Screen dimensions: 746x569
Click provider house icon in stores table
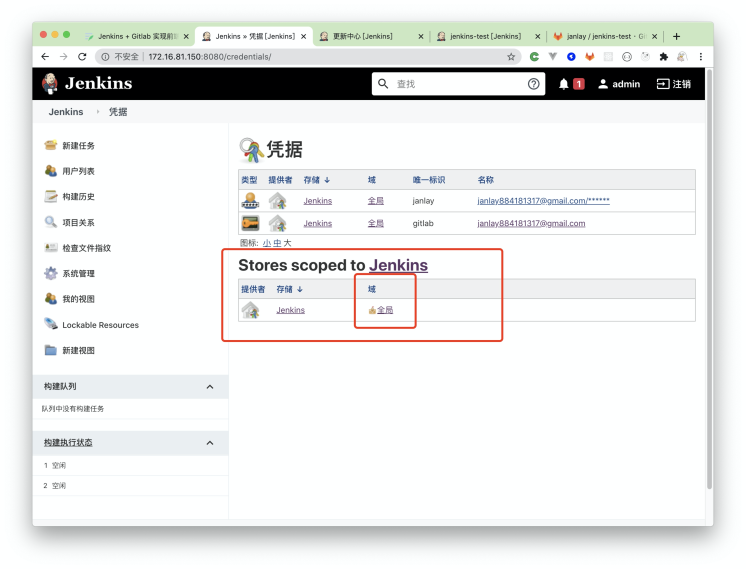(250, 310)
